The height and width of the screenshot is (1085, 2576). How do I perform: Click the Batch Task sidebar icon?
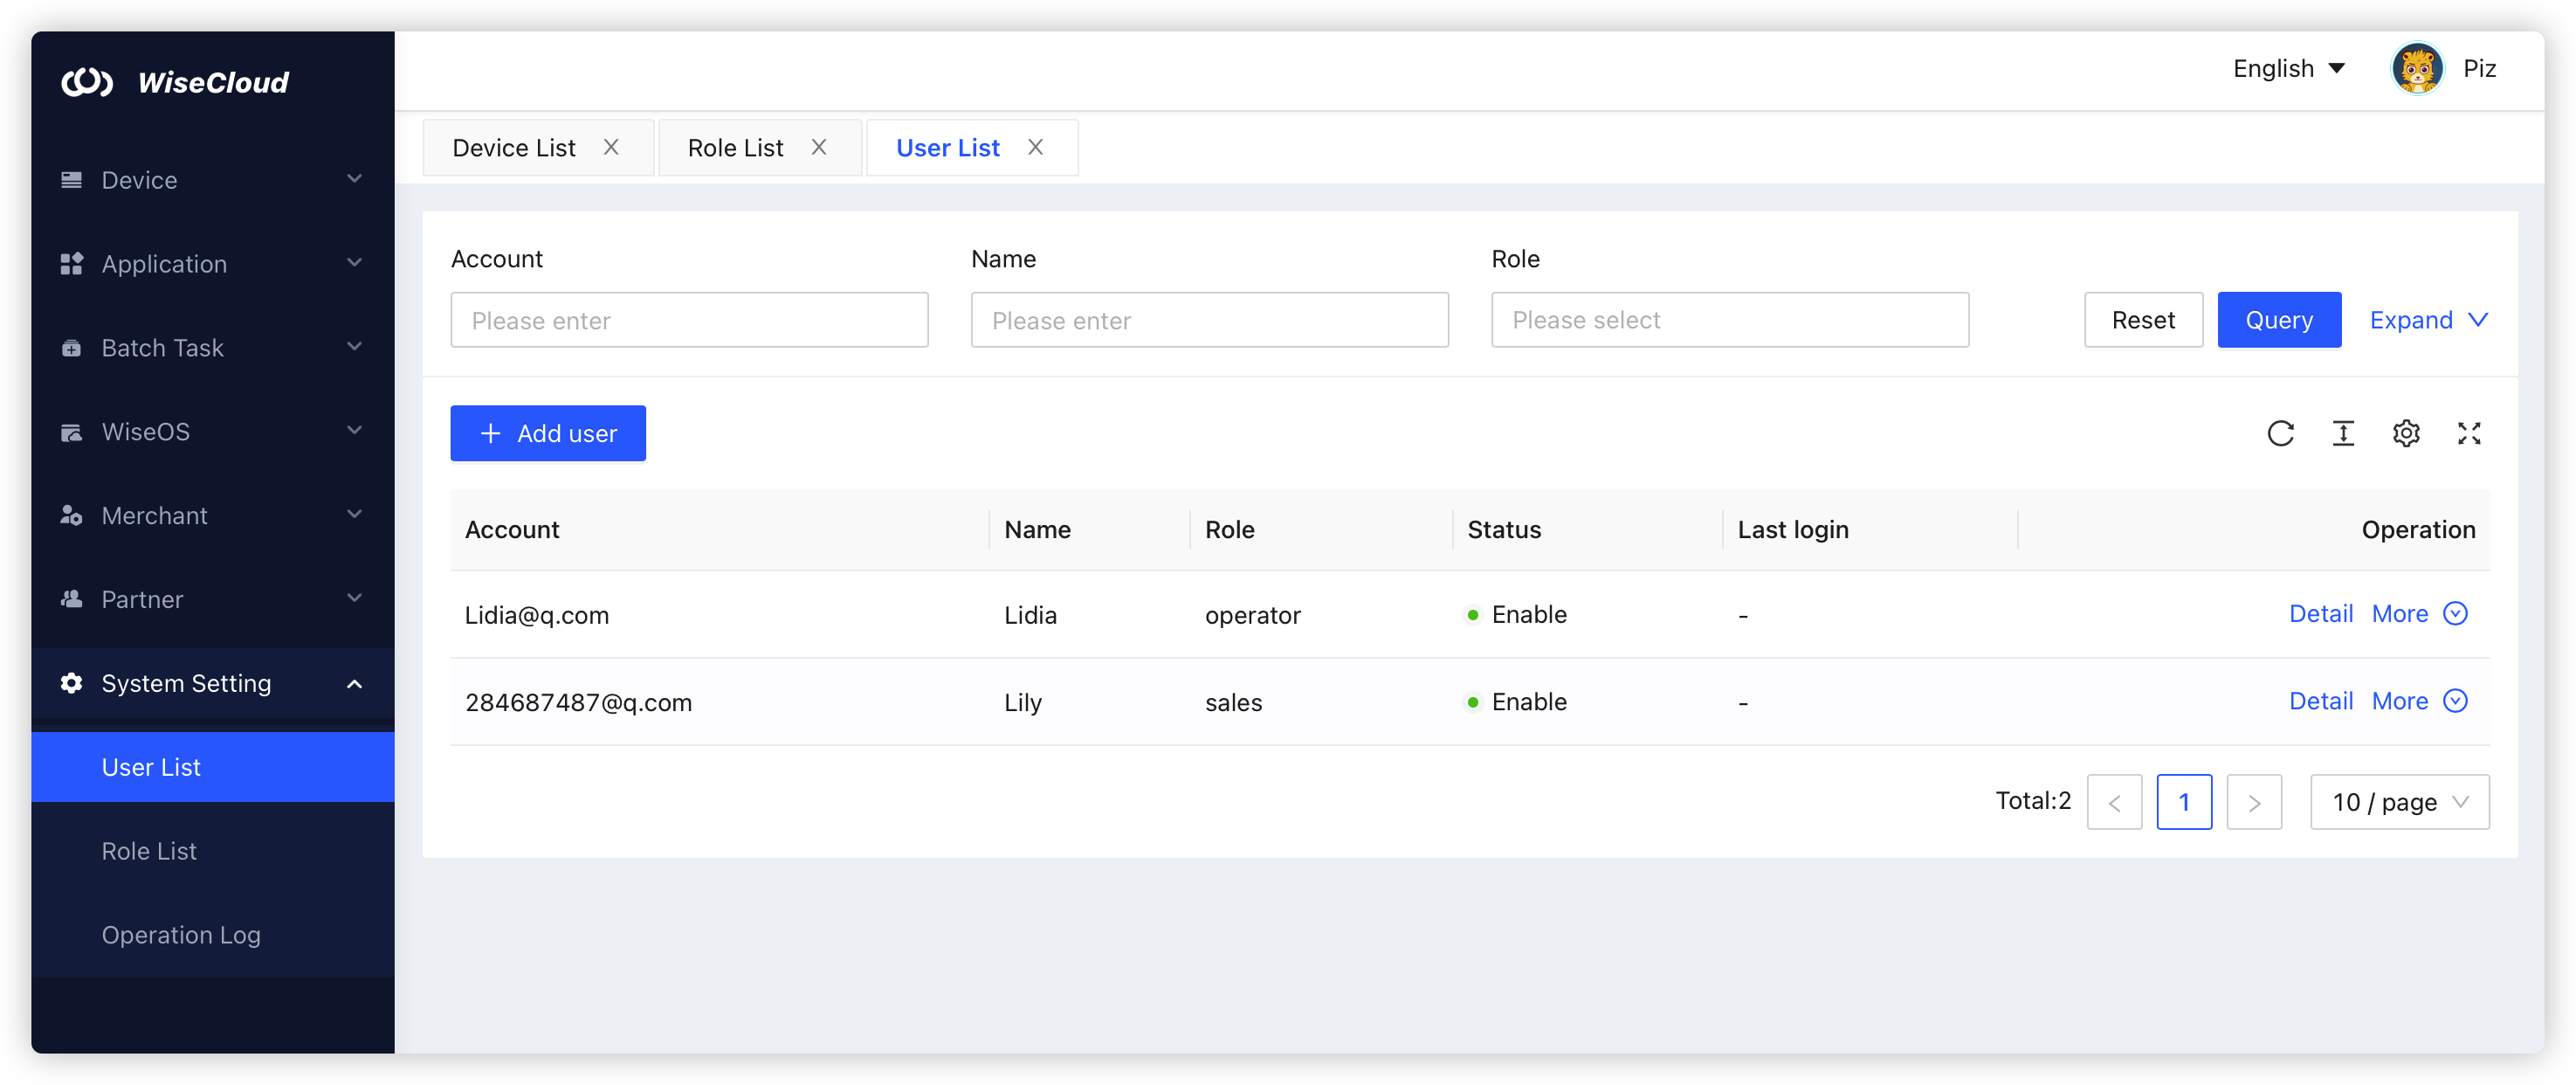pos(71,347)
